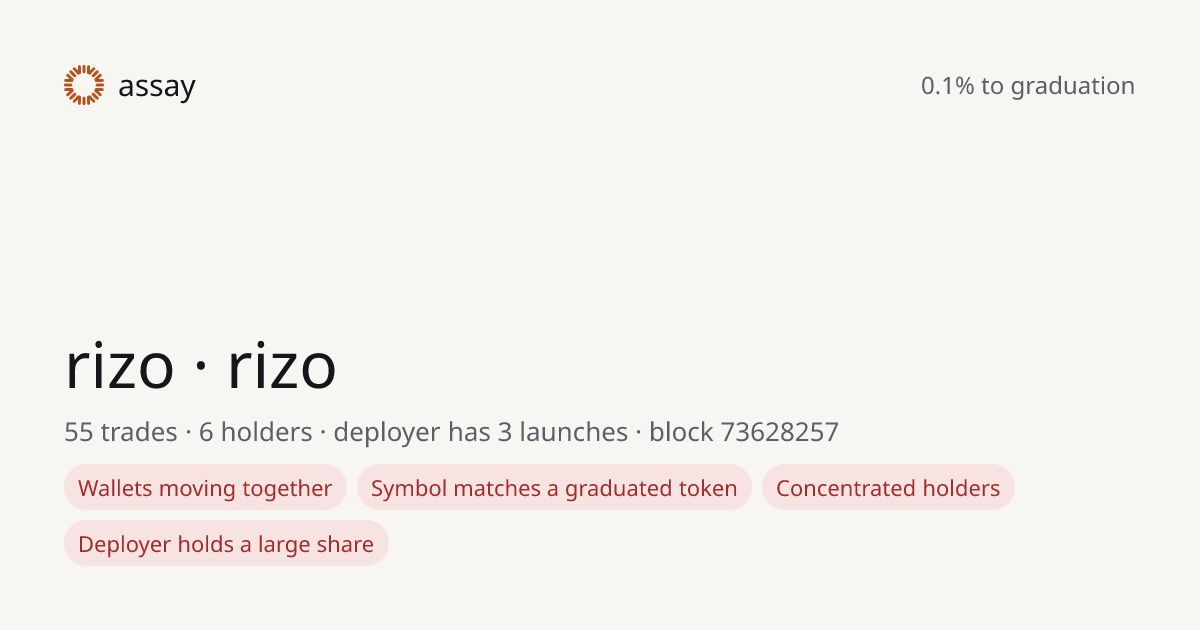The image size is (1200, 630).
Task: Click the dot before block number
Action: pyautogui.click(x=638, y=434)
